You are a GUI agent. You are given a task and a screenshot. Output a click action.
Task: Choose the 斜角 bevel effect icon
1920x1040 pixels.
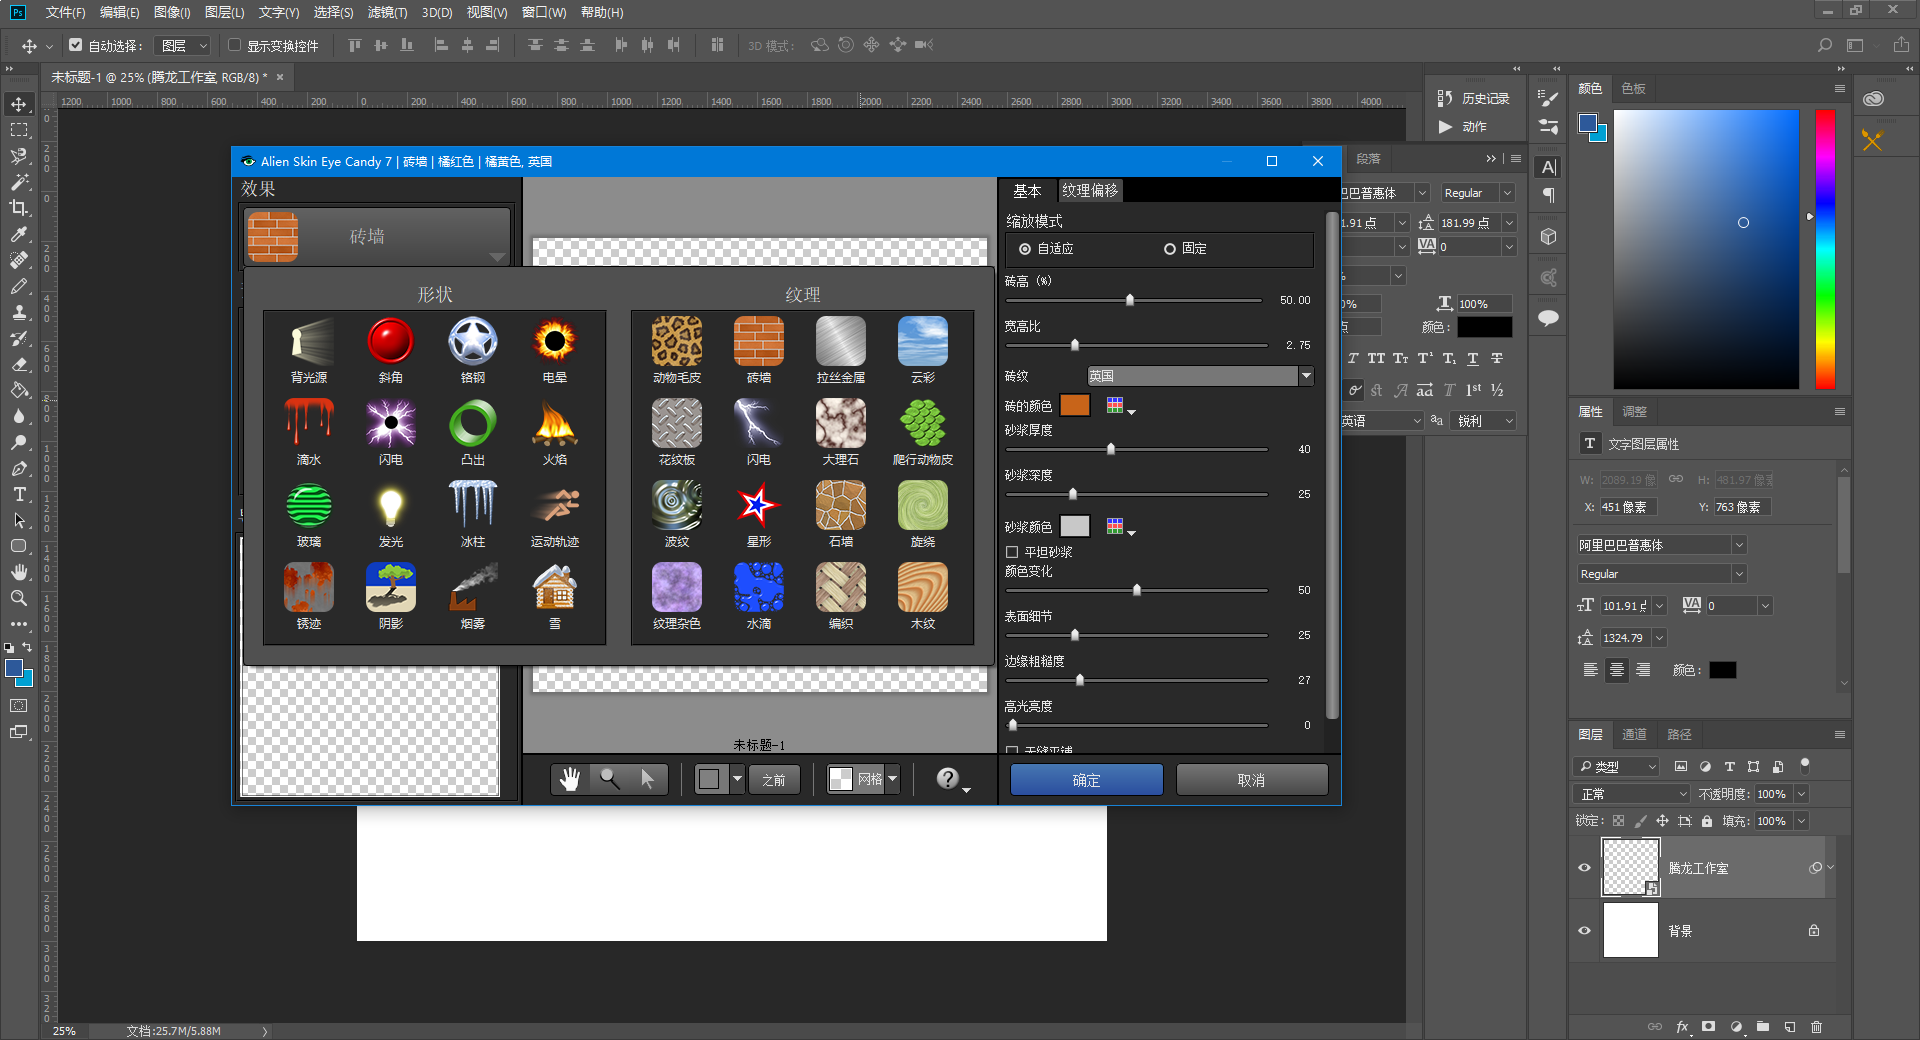click(x=391, y=342)
